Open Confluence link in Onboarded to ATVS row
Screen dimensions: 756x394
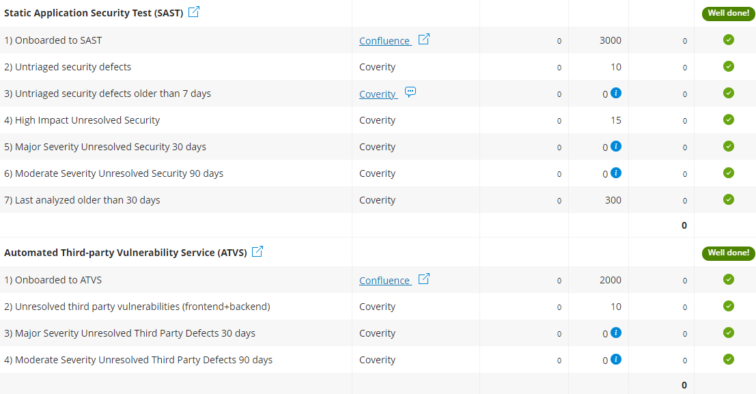point(385,280)
